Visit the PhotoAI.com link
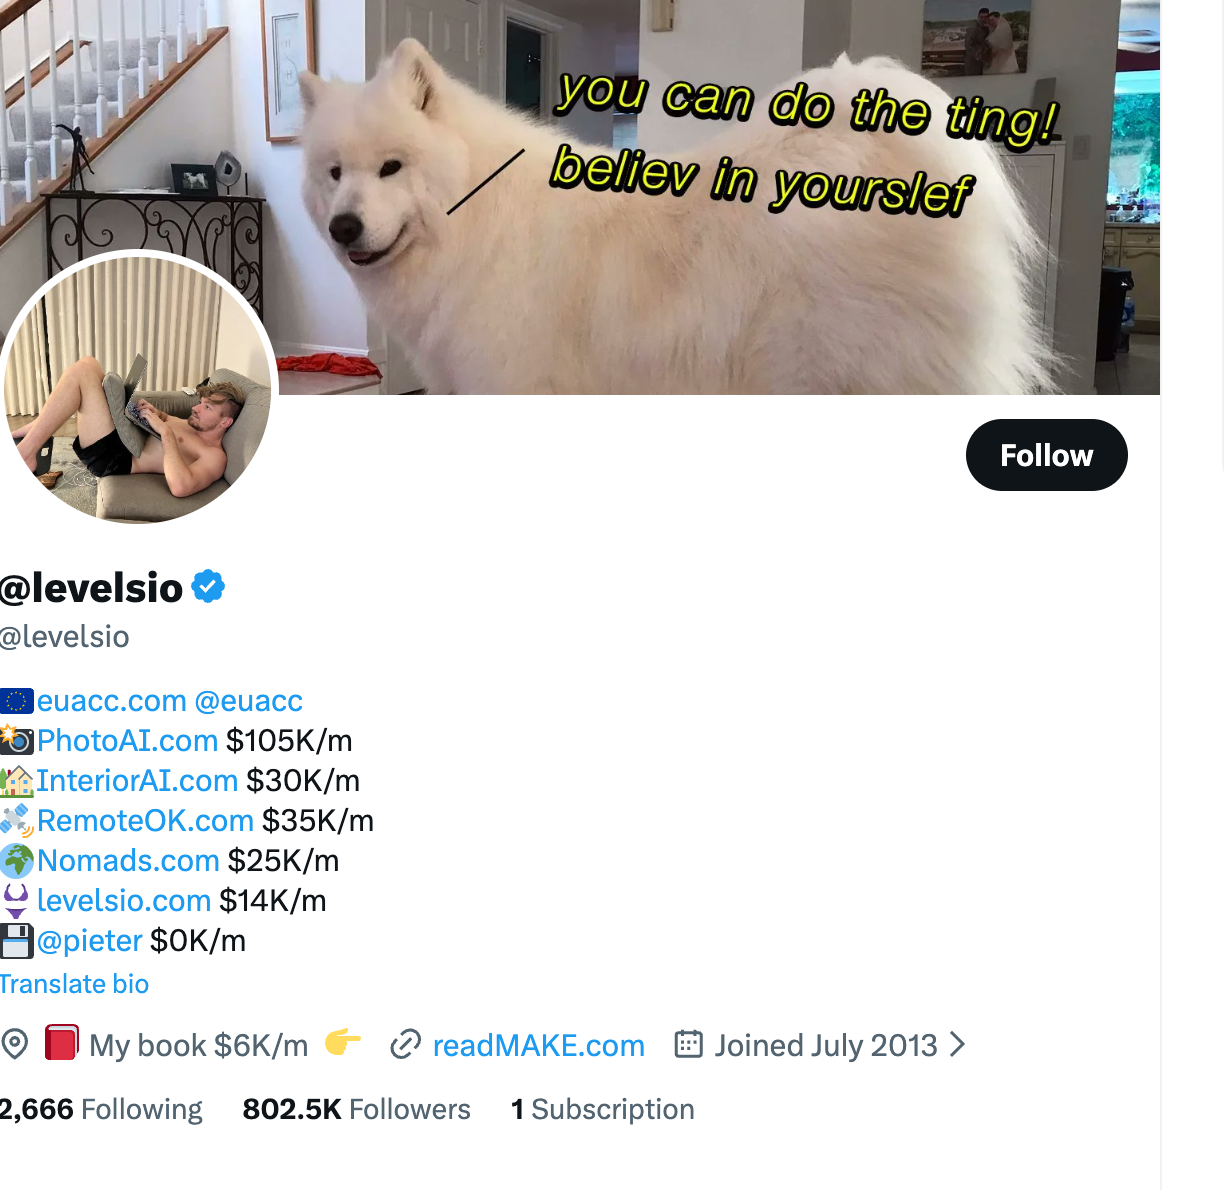The width and height of the screenshot is (1224, 1190). click(127, 741)
